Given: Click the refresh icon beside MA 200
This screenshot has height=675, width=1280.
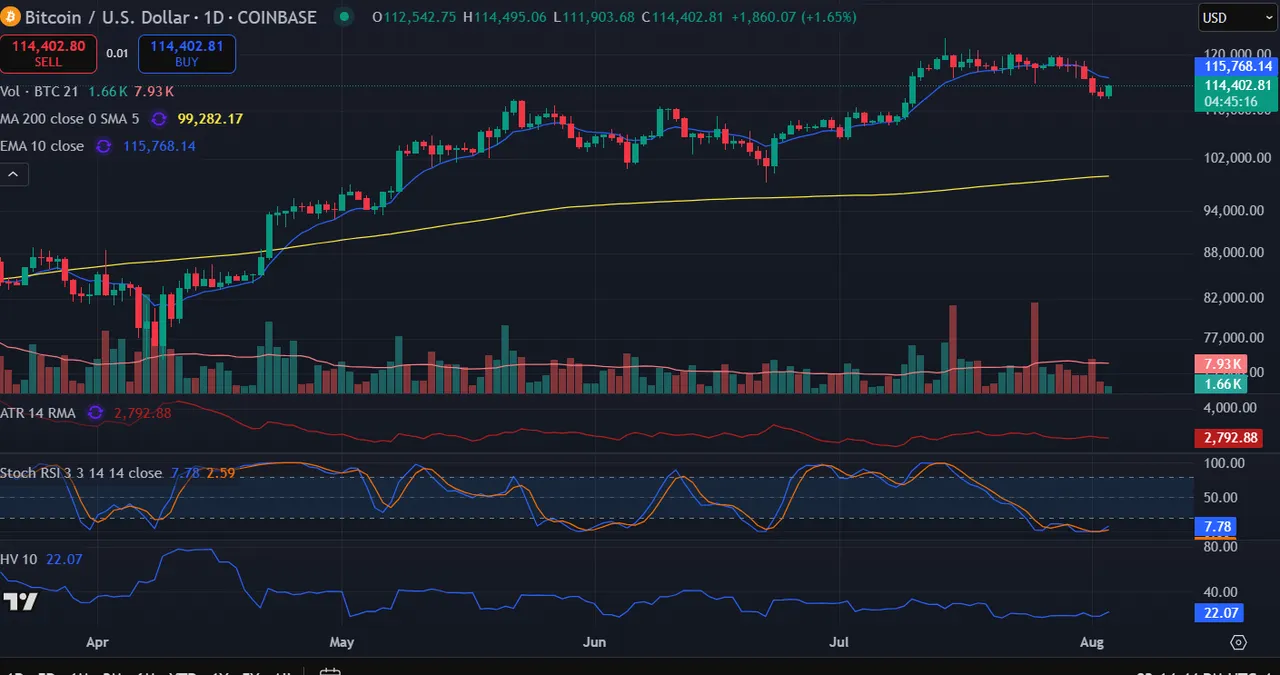Looking at the screenshot, I should tap(158, 118).
